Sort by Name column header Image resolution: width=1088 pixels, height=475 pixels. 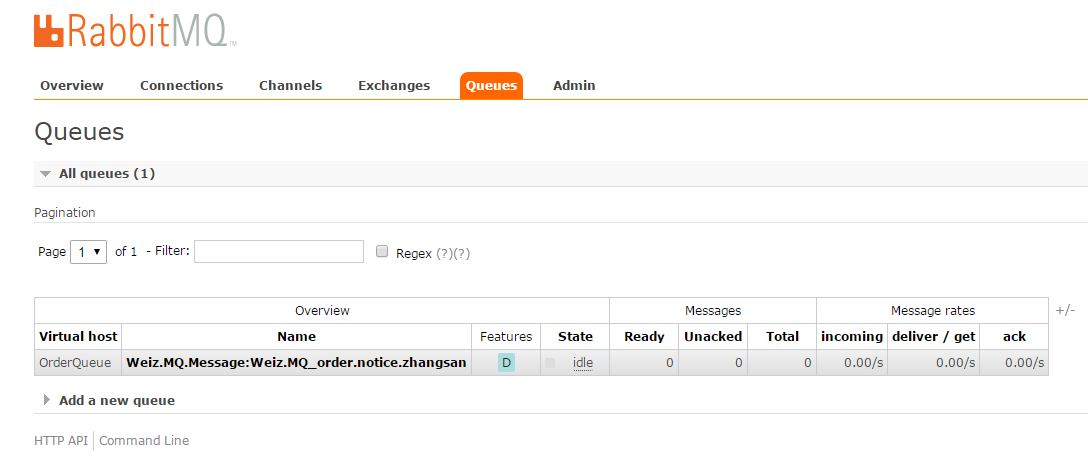(296, 336)
